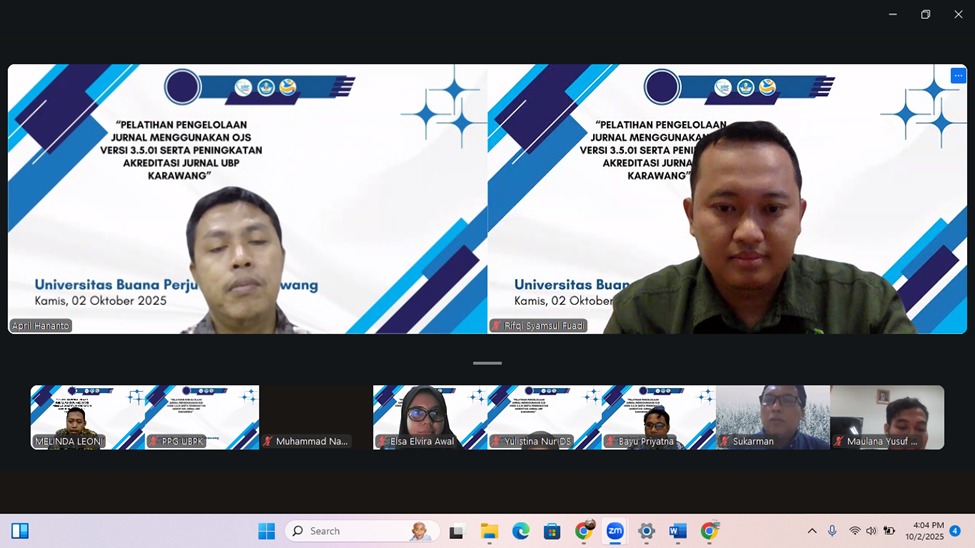Viewport: 975px width, 548px height.
Task: Click the notification count badge
Action: coord(955,531)
